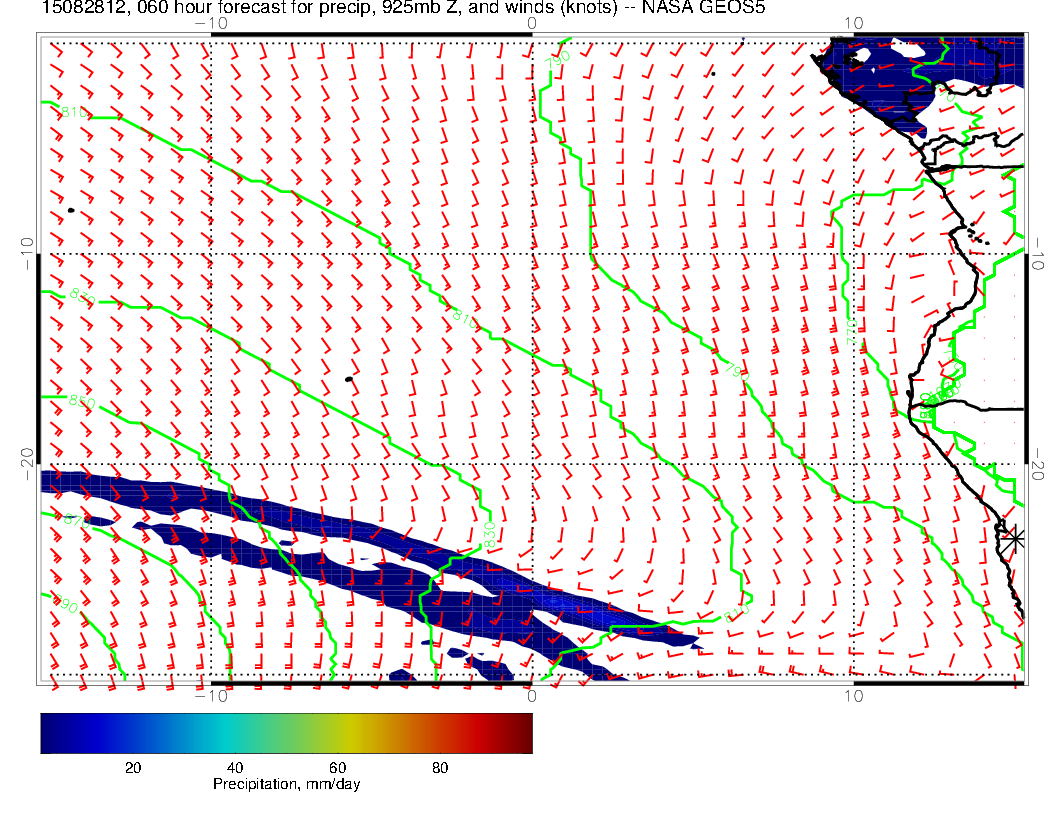Viewport: 1056px width, 816px height.
Task: Click the black asterisk marker on the coastline
Action: click(x=1015, y=538)
